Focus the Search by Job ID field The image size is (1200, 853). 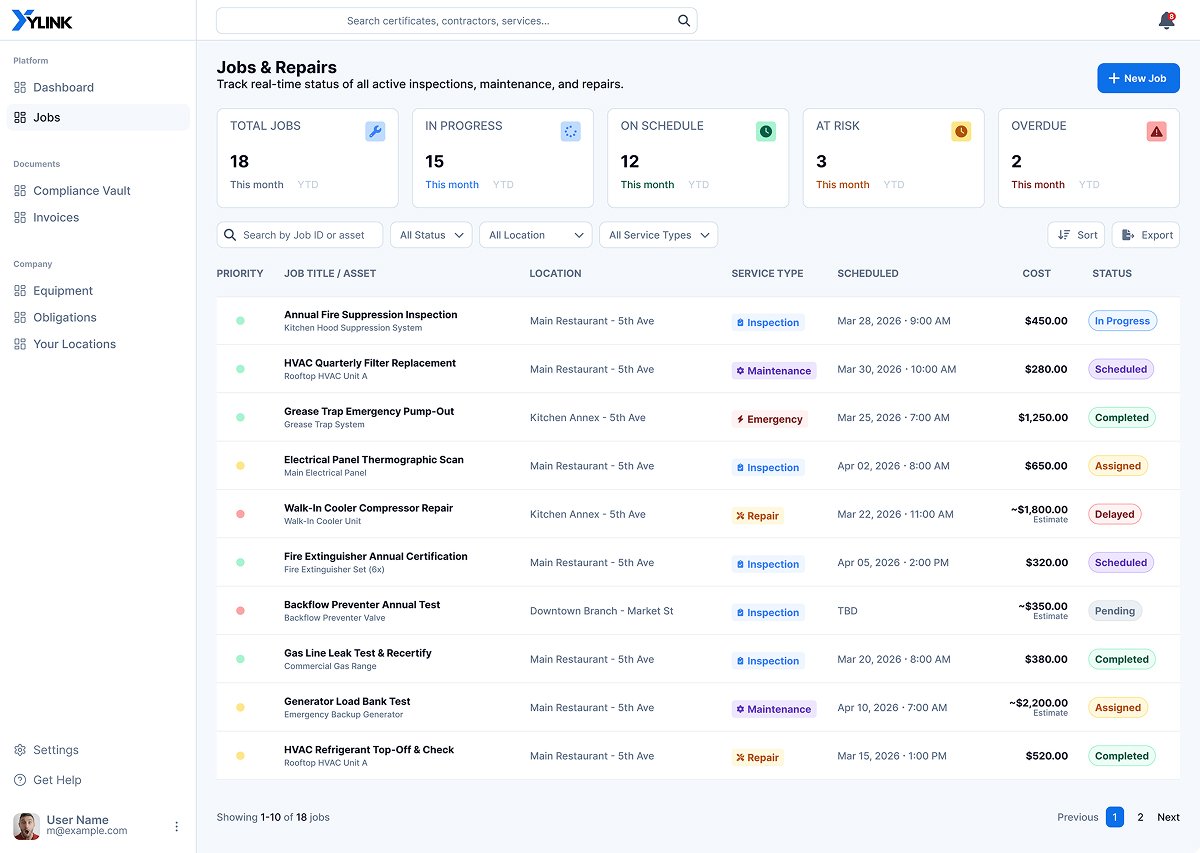tap(300, 235)
